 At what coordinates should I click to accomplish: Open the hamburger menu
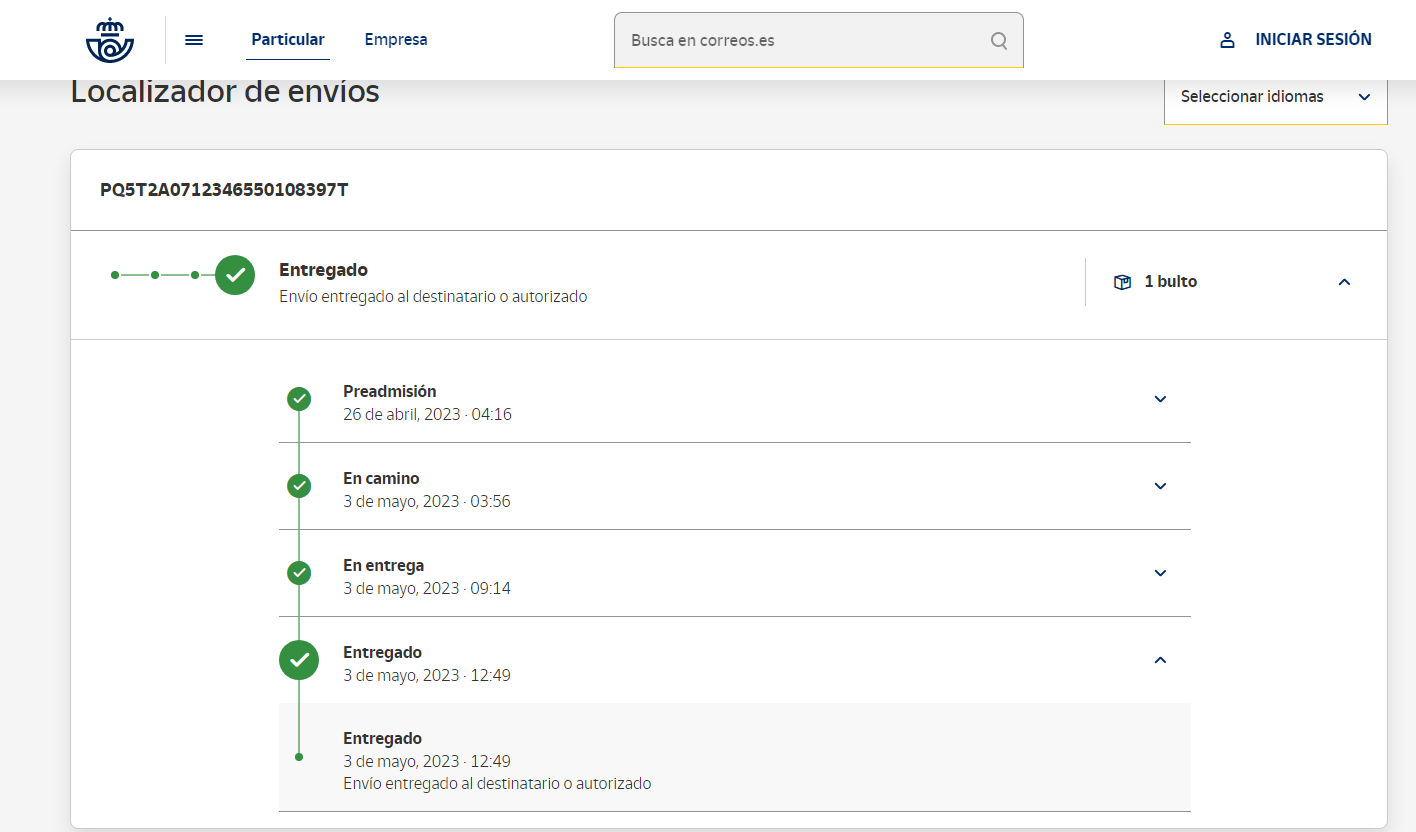tap(194, 40)
